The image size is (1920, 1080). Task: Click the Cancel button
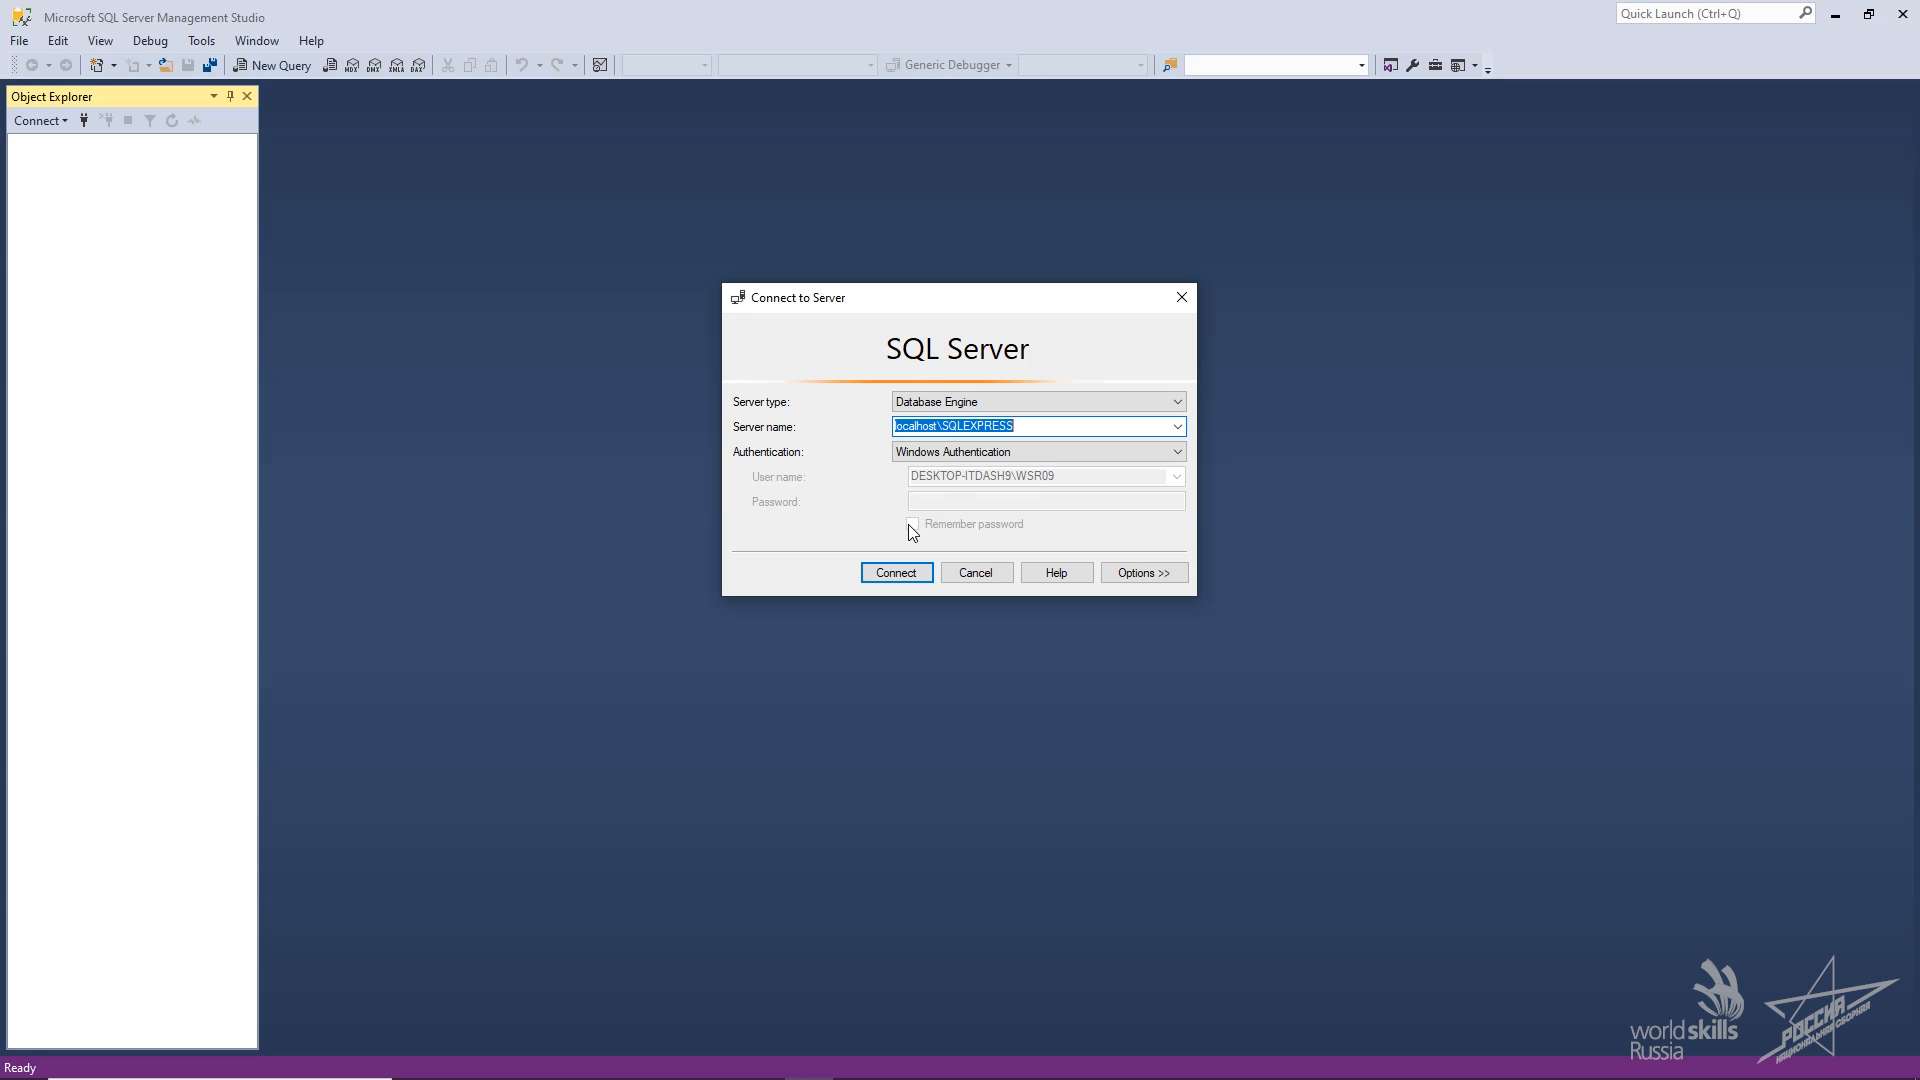pos(976,572)
